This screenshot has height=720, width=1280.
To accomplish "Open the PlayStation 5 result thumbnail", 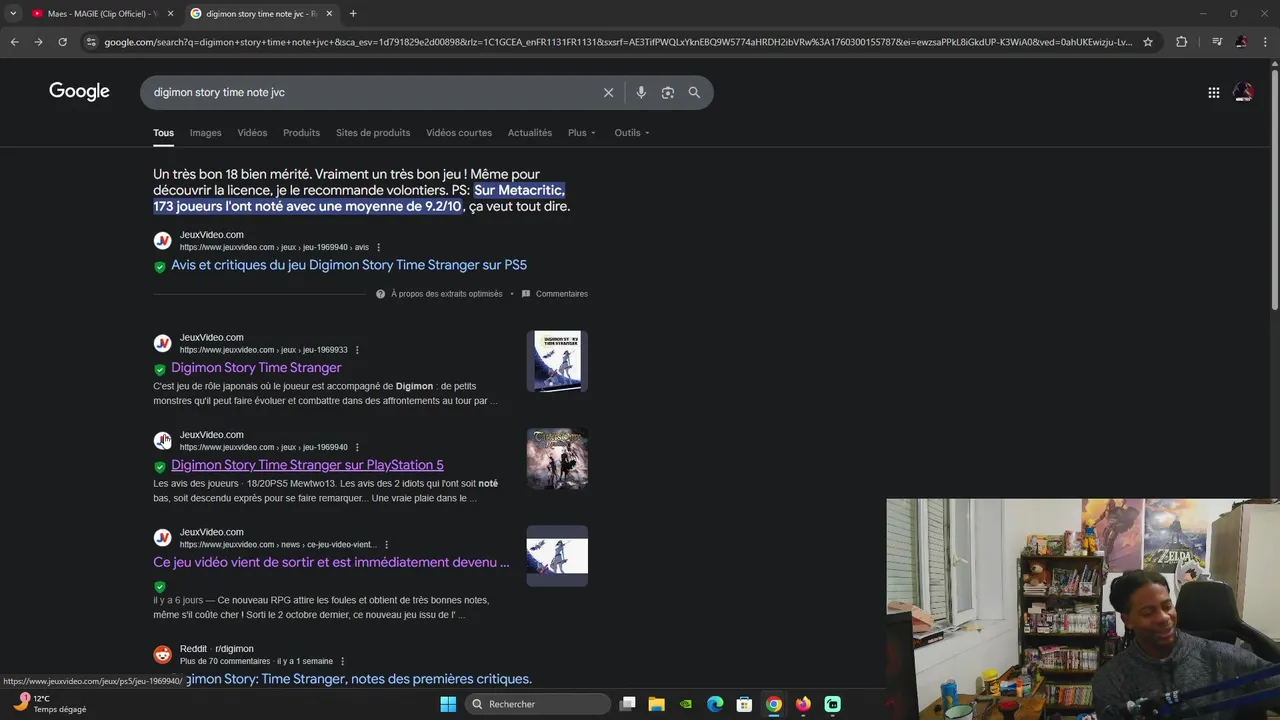I will tap(557, 459).
